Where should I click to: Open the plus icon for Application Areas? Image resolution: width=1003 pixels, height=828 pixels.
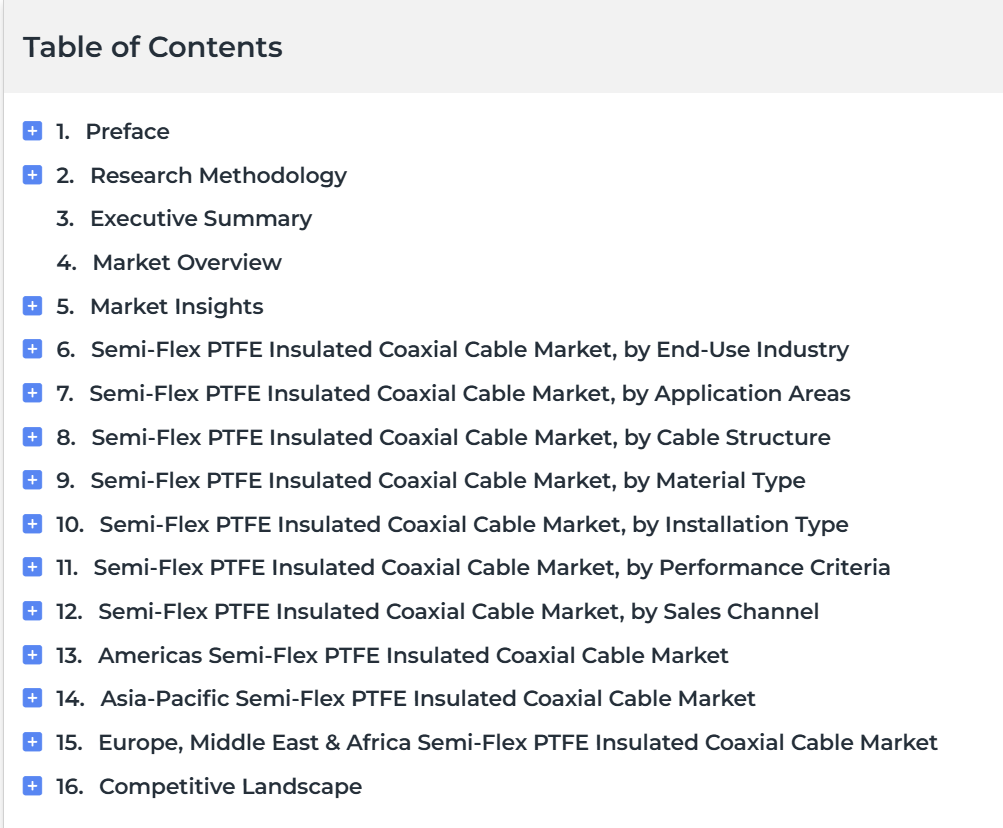tap(33, 393)
